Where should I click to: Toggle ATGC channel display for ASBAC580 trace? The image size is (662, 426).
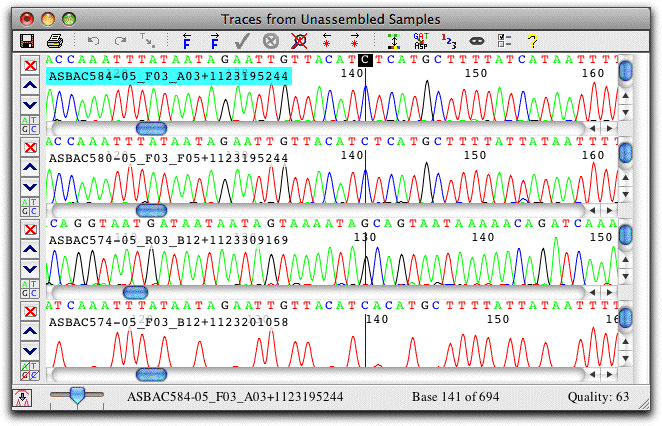30,207
